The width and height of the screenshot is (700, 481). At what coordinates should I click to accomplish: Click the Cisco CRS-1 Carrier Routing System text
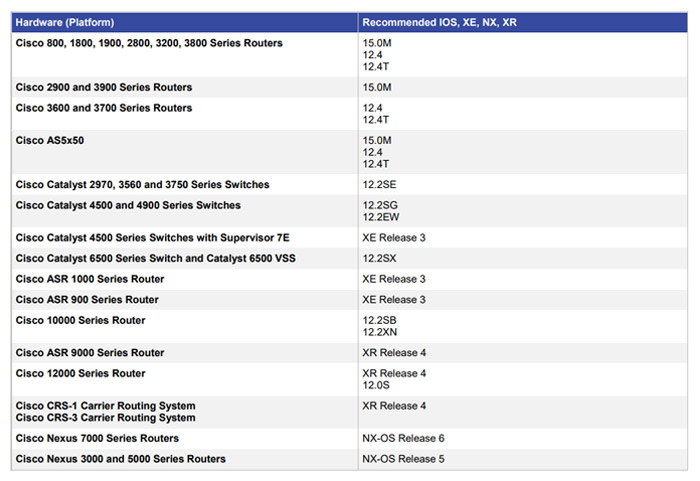pos(105,406)
